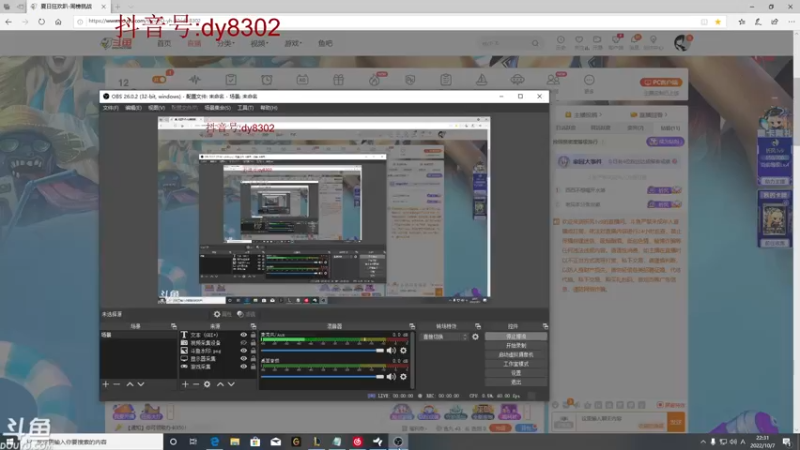Click the alarm clock icon in Douyu toolbar
Viewport: 800px width, 450px height.
coord(267,80)
